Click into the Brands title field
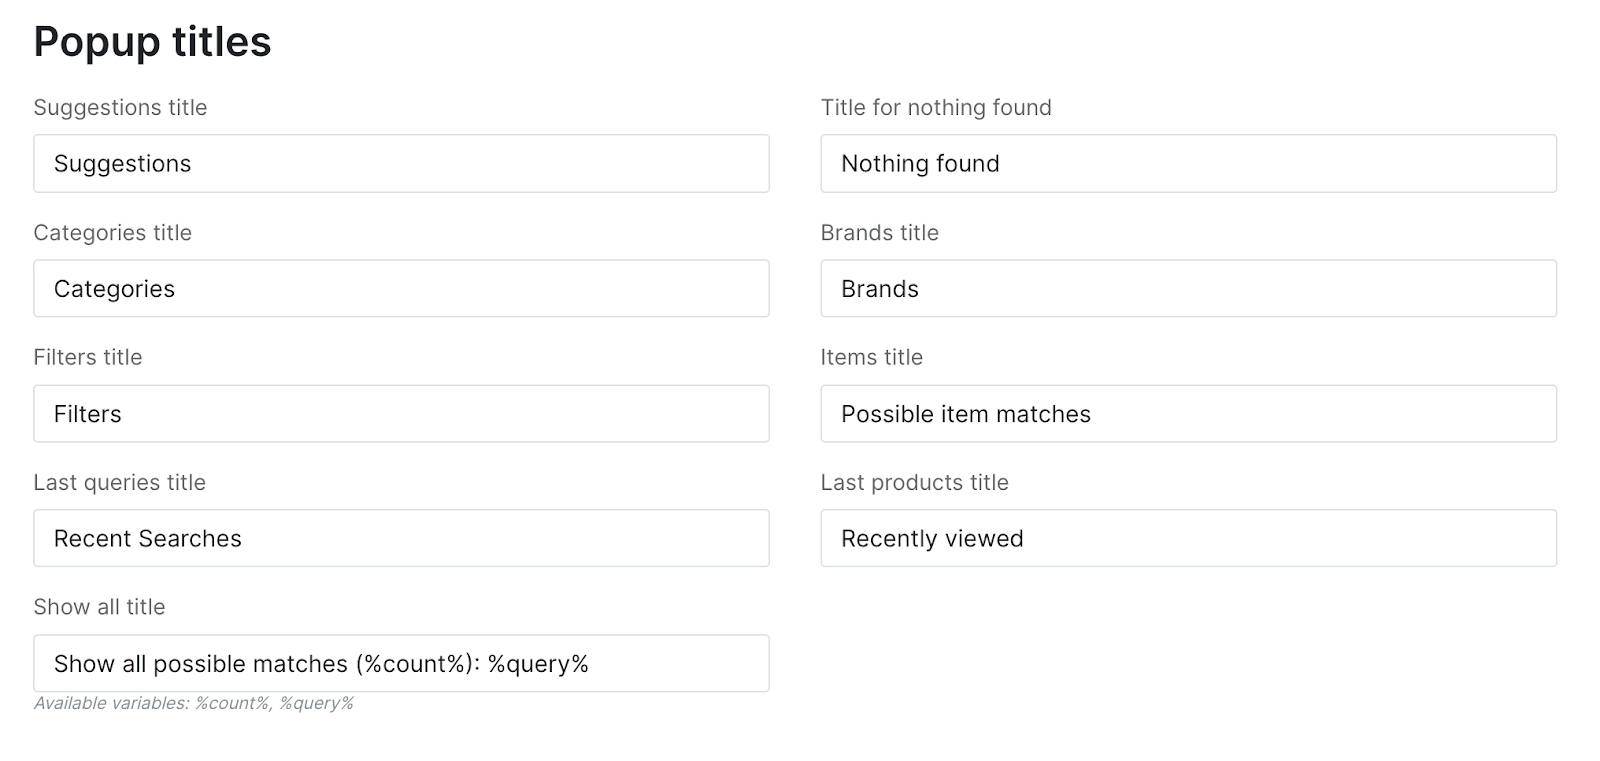 1188,289
